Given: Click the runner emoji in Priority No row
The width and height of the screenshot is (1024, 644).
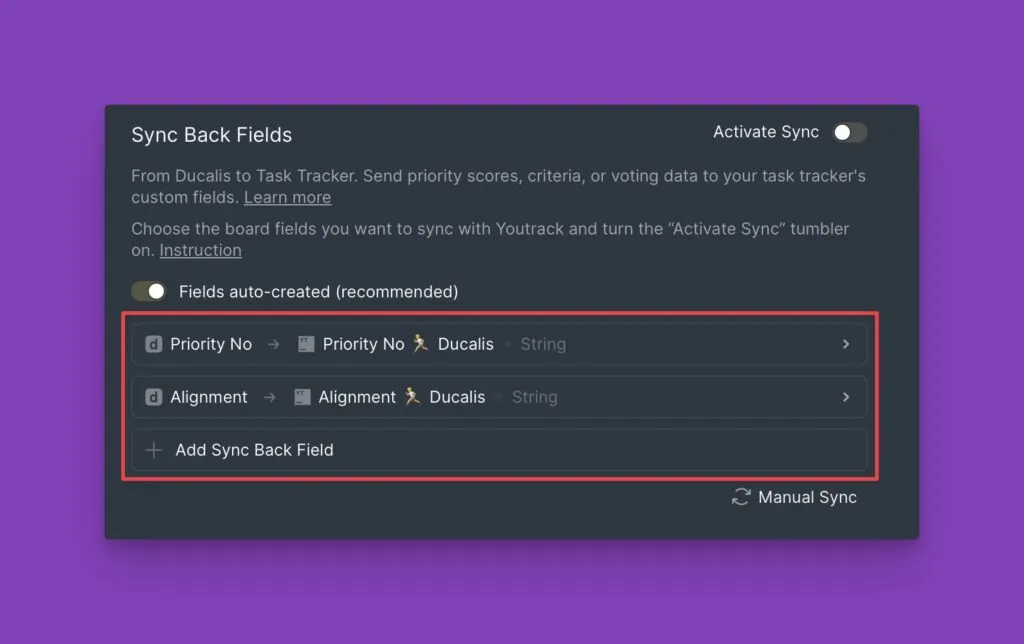Looking at the screenshot, I should coord(421,344).
